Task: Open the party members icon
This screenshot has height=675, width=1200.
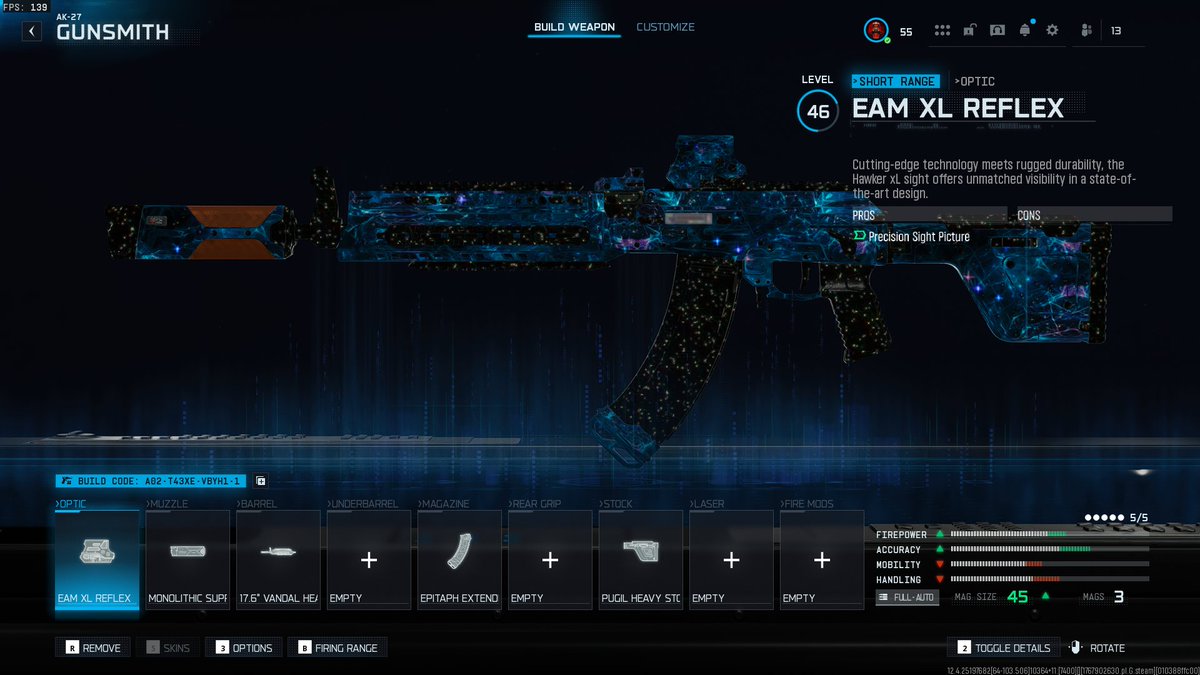Action: click(x=1087, y=31)
